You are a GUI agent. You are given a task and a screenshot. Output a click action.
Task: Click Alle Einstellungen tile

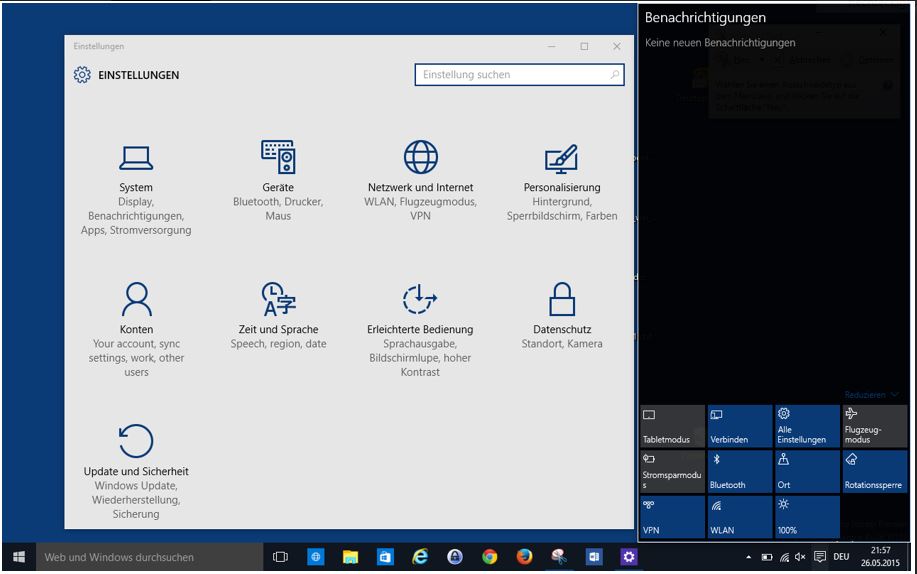pos(807,426)
